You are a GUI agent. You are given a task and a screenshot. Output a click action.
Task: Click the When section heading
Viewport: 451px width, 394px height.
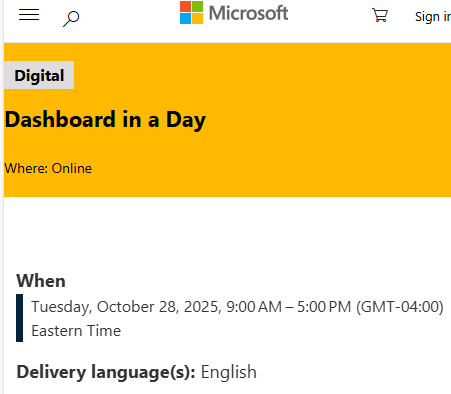click(41, 281)
